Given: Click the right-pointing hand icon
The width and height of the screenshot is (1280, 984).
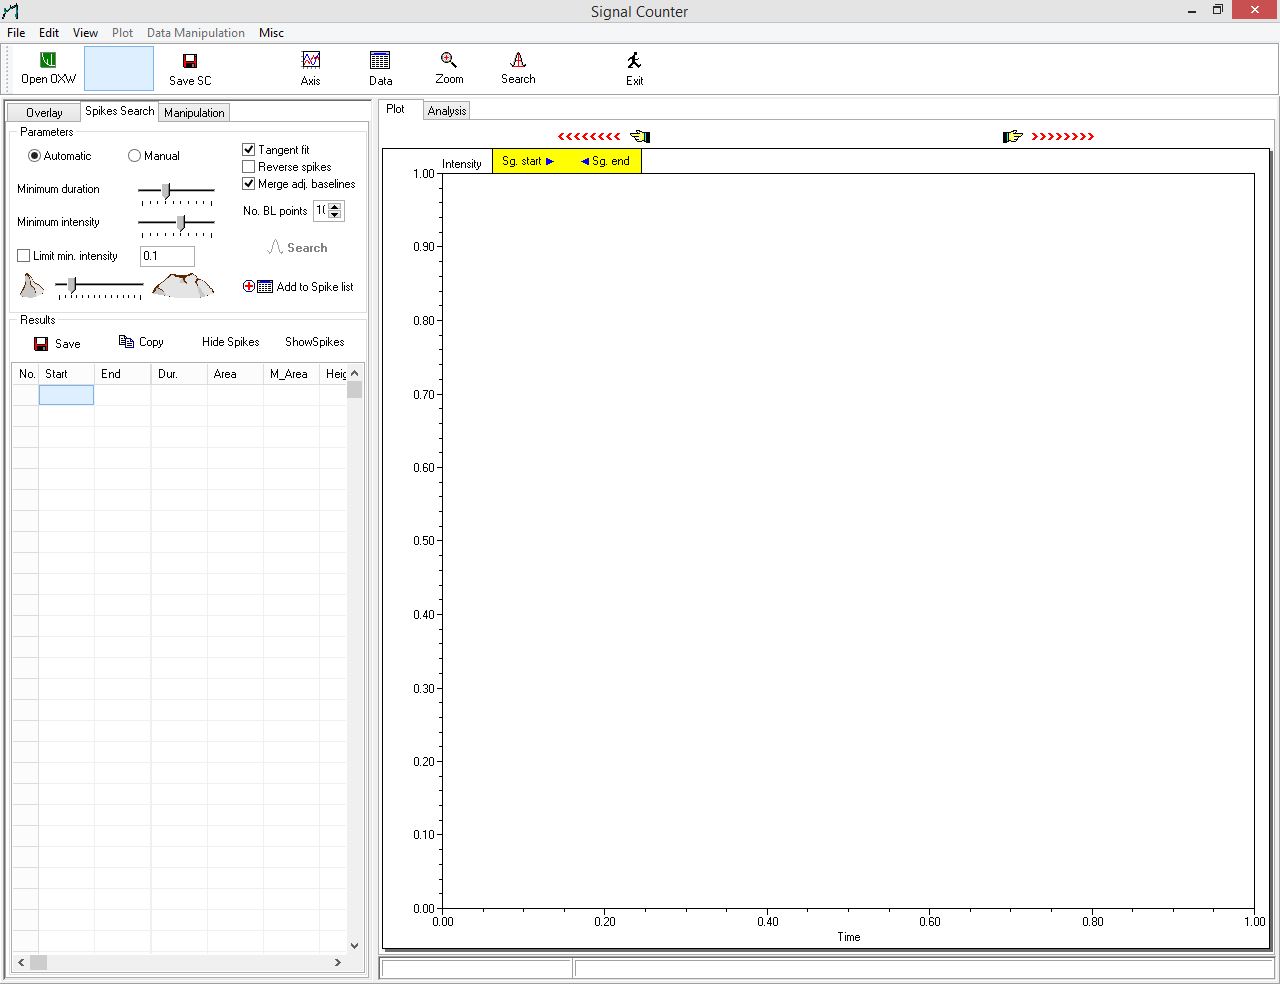Looking at the screenshot, I should [x=1012, y=136].
